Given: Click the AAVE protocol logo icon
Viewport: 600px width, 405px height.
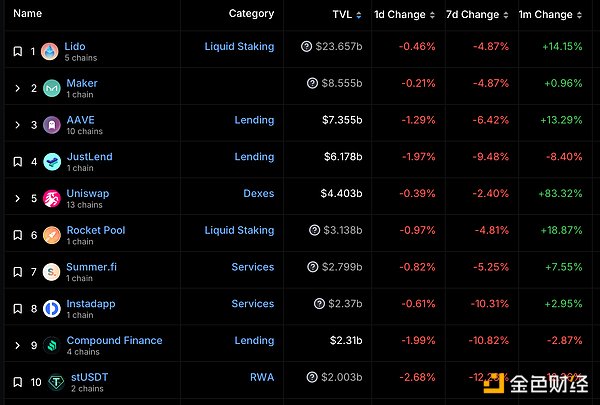Looking at the screenshot, I should 52,125.
